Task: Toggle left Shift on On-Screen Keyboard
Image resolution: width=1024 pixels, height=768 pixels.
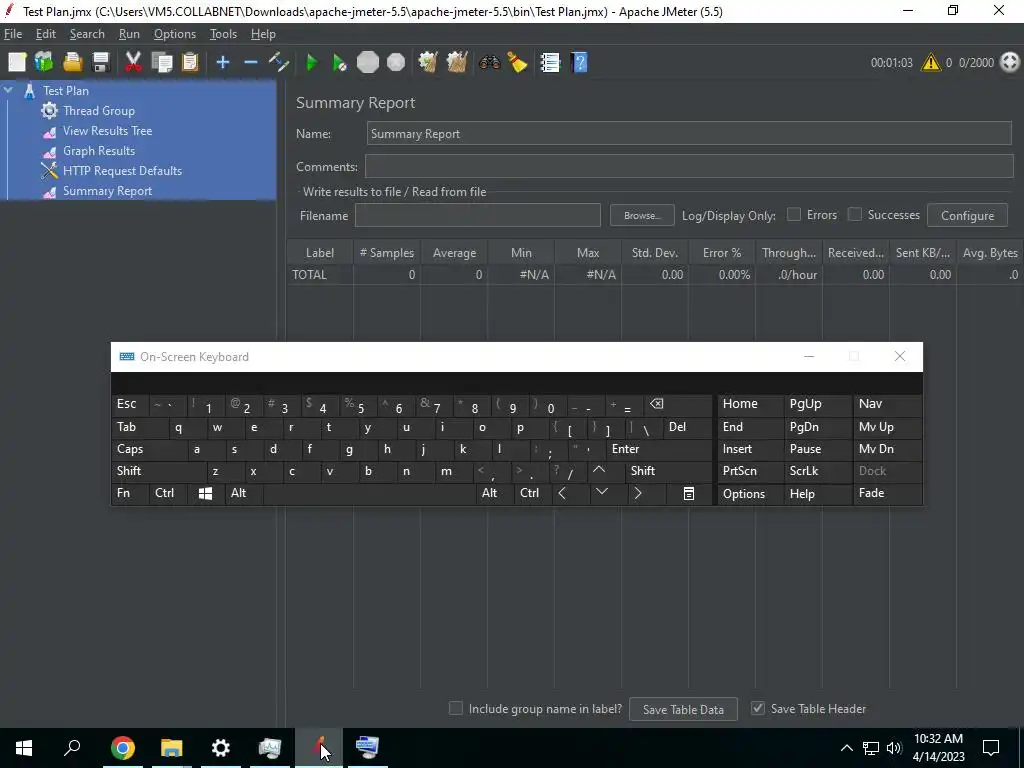Action: (x=159, y=472)
